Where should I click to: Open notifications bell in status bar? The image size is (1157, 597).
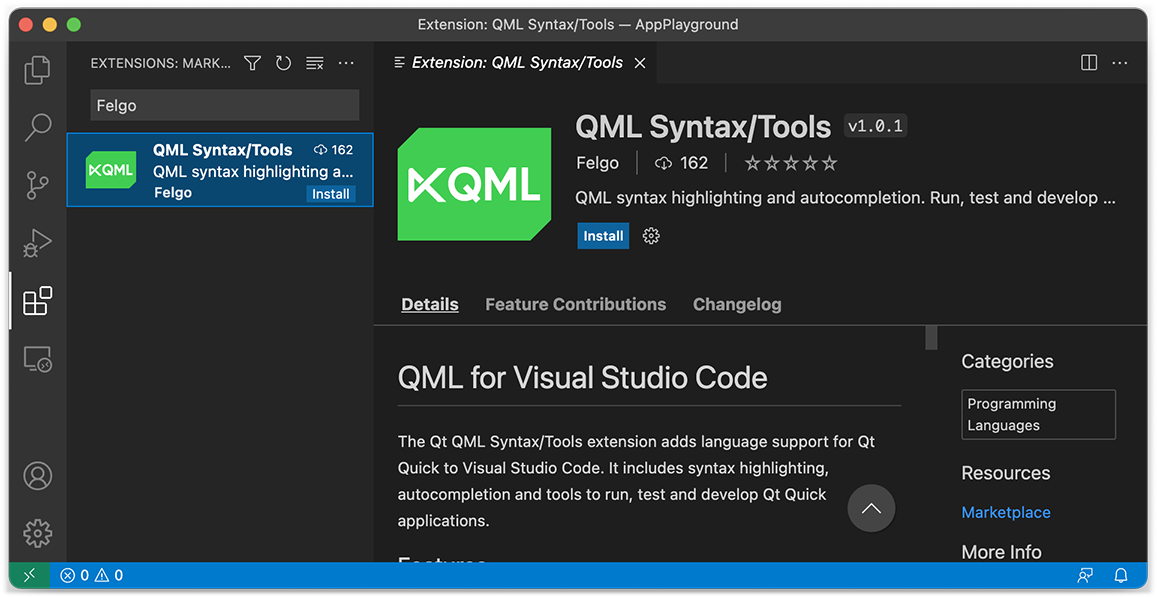1121,575
